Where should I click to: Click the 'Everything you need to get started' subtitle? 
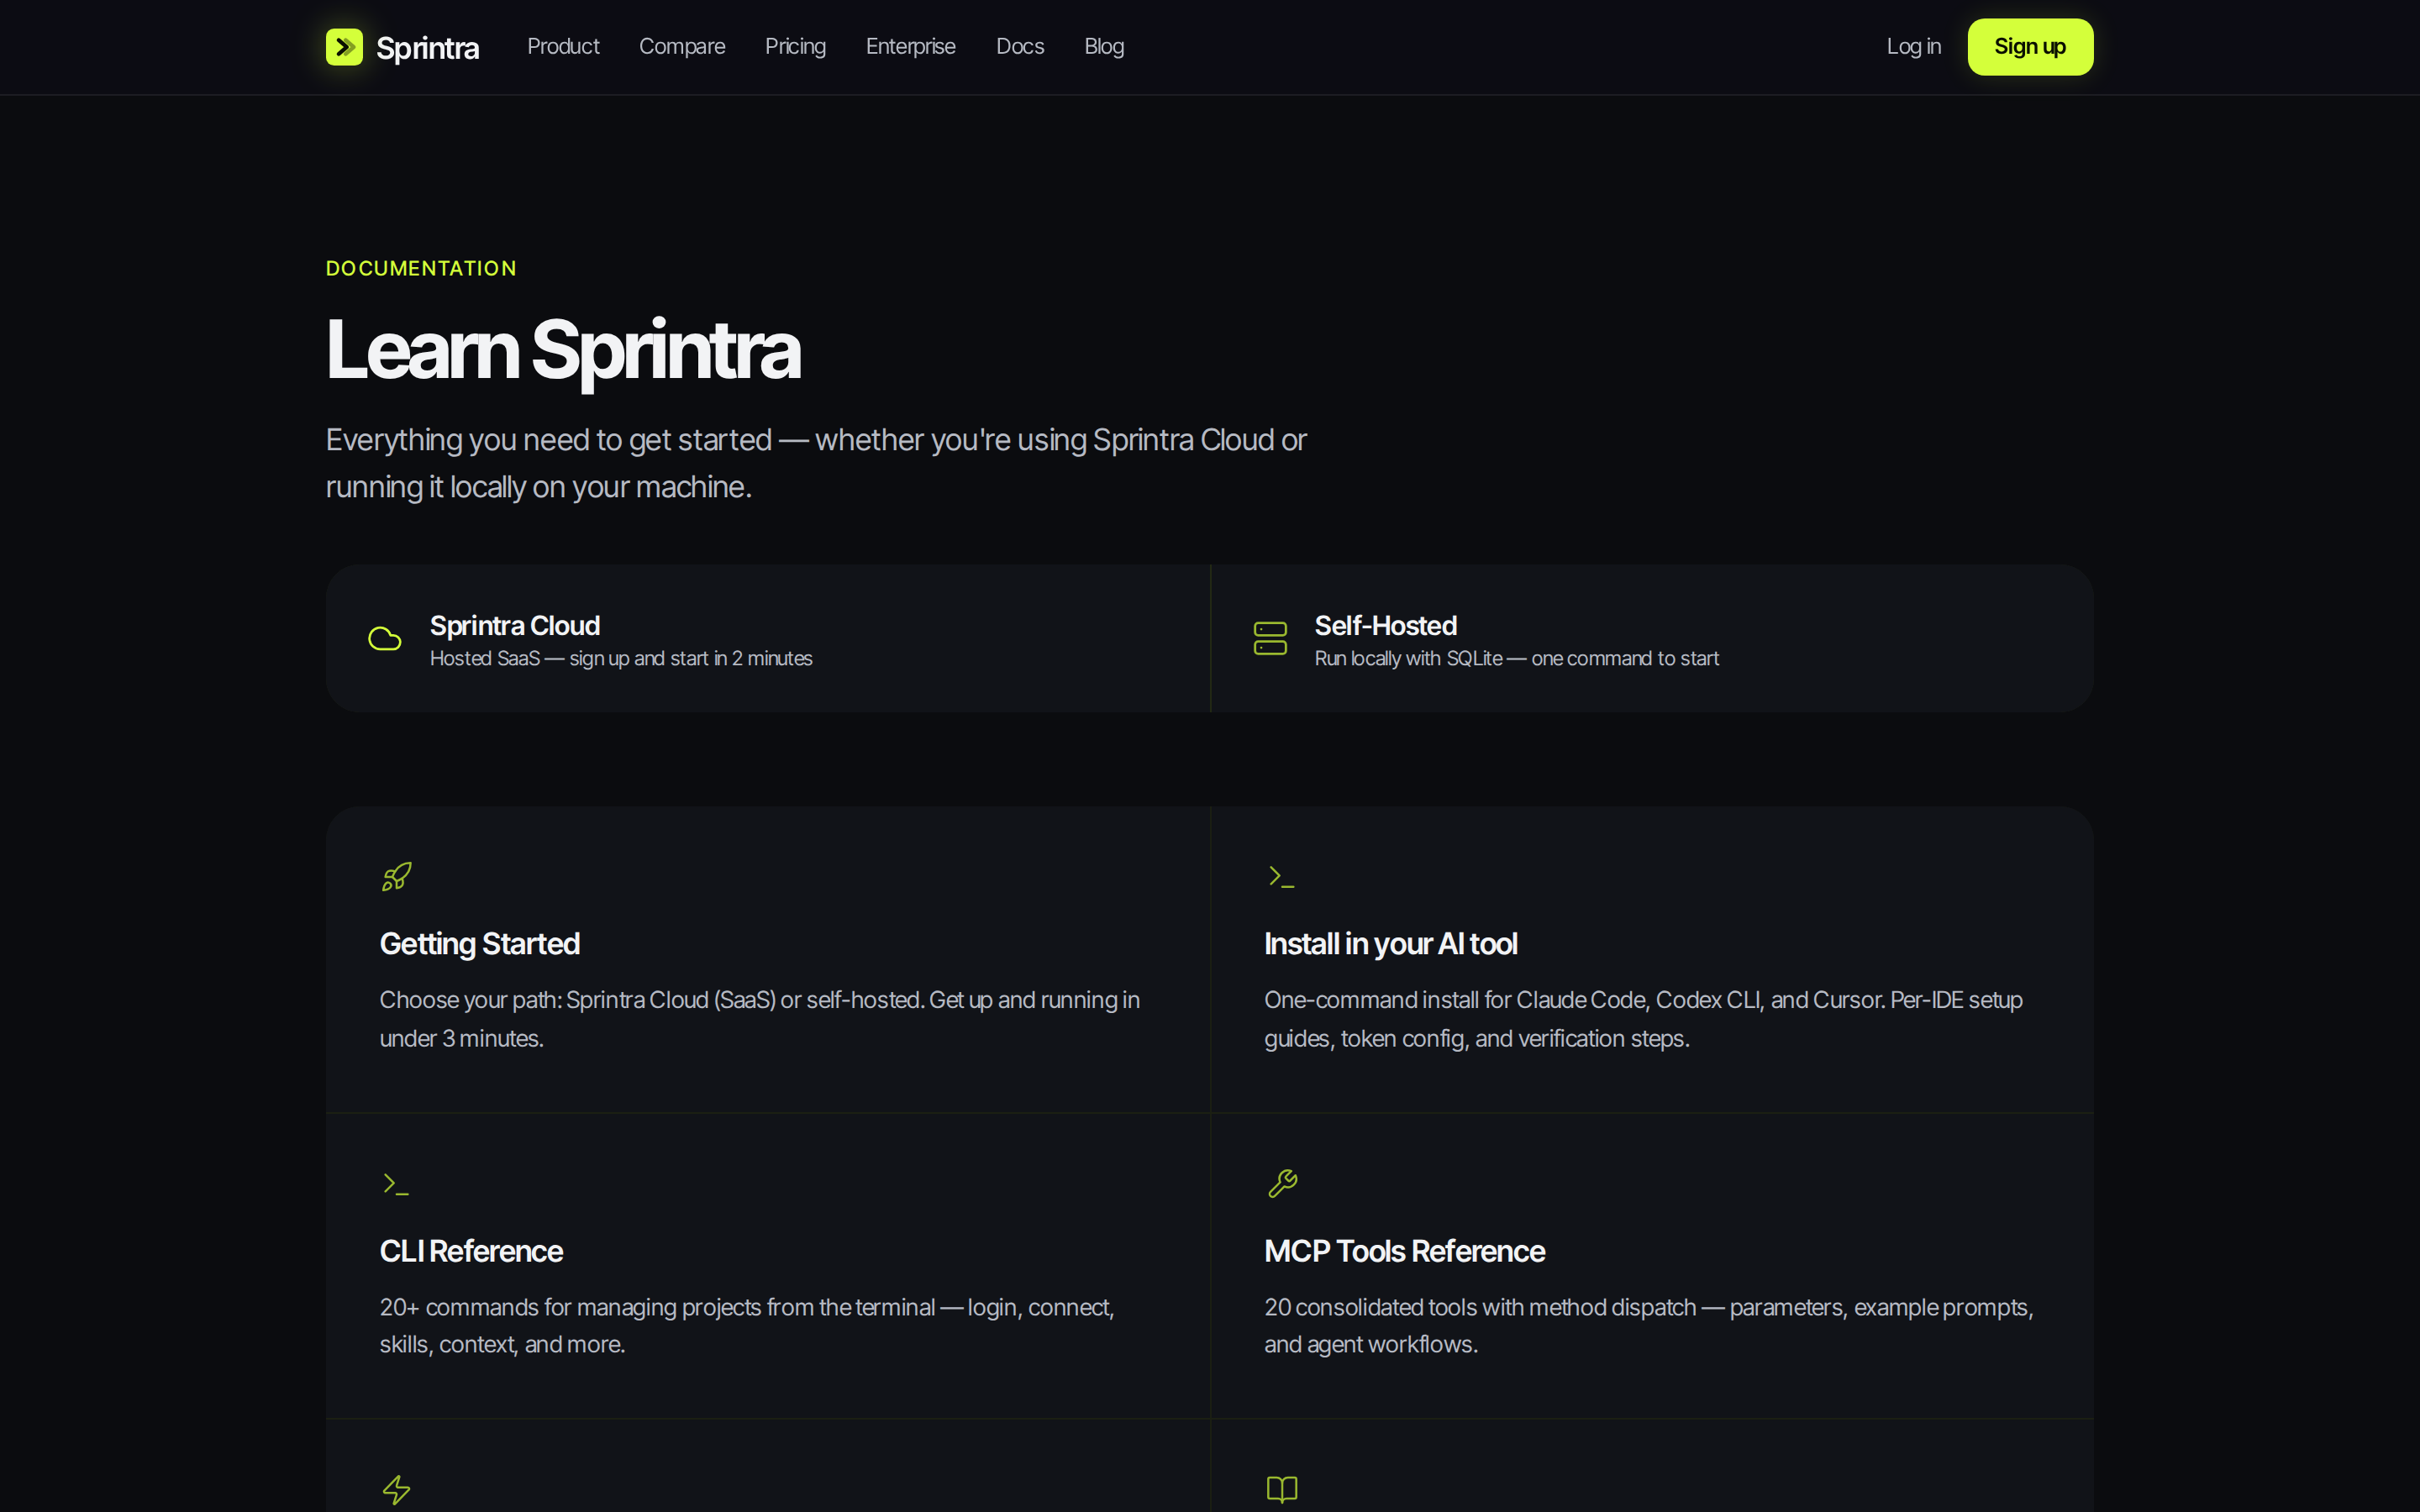tap(816, 463)
